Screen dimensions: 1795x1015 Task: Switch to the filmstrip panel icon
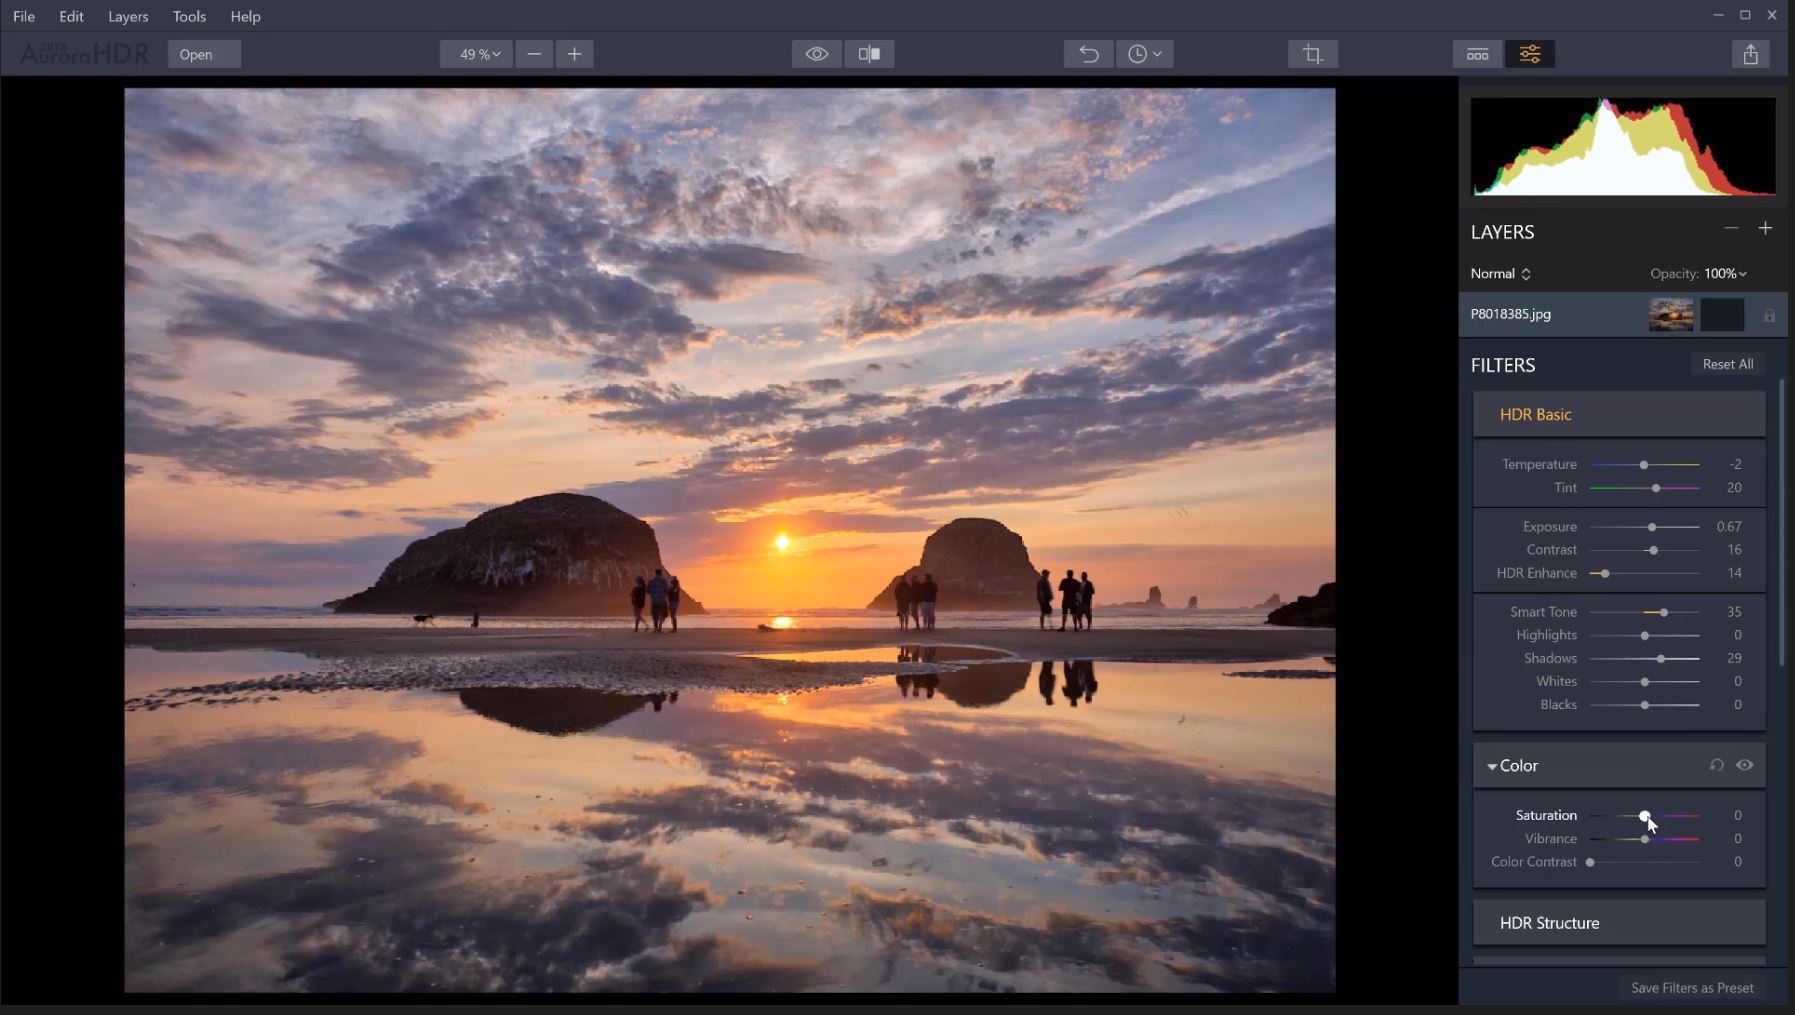(1478, 54)
